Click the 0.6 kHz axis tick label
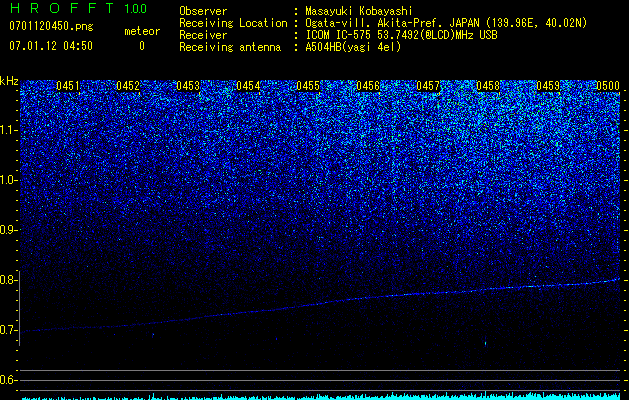This screenshot has width=629, height=400. (x=8, y=380)
